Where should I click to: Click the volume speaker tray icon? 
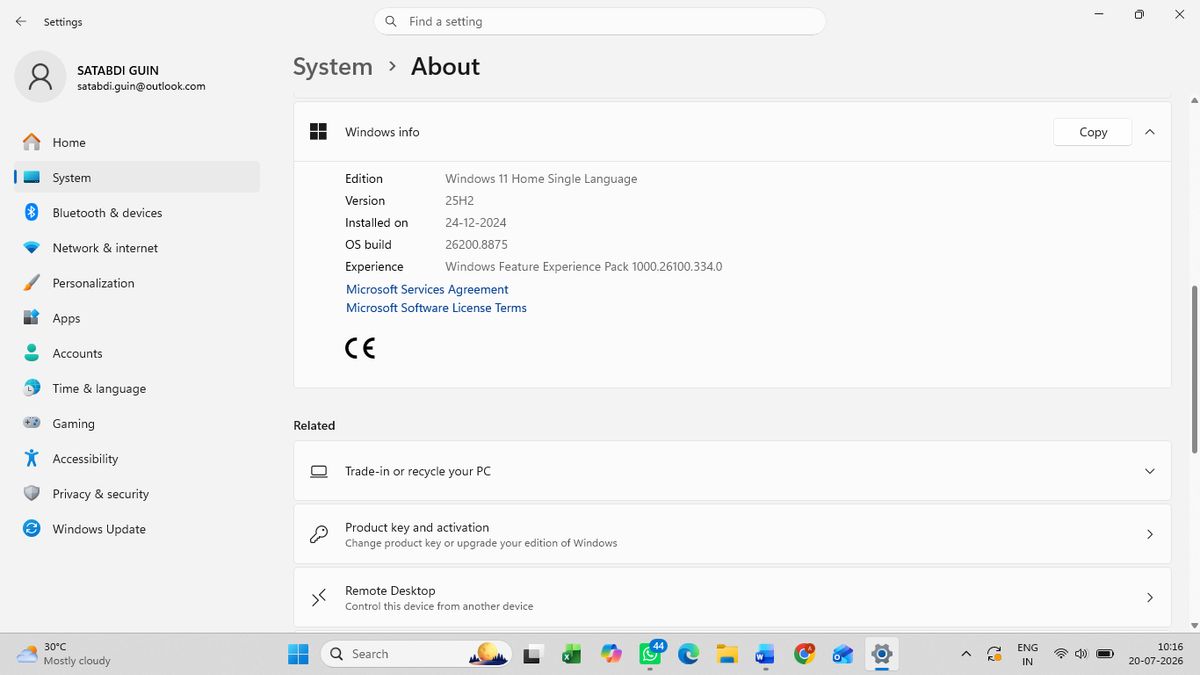point(1081,654)
